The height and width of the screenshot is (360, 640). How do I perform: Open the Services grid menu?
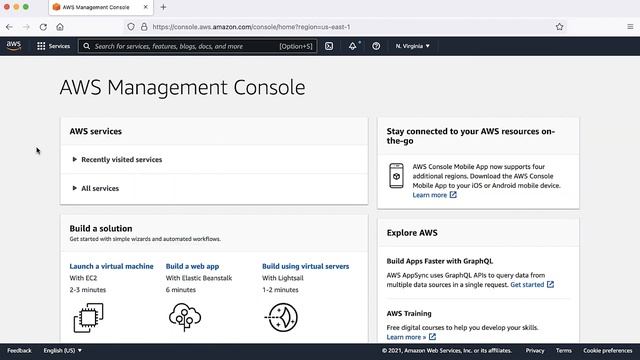(x=41, y=46)
